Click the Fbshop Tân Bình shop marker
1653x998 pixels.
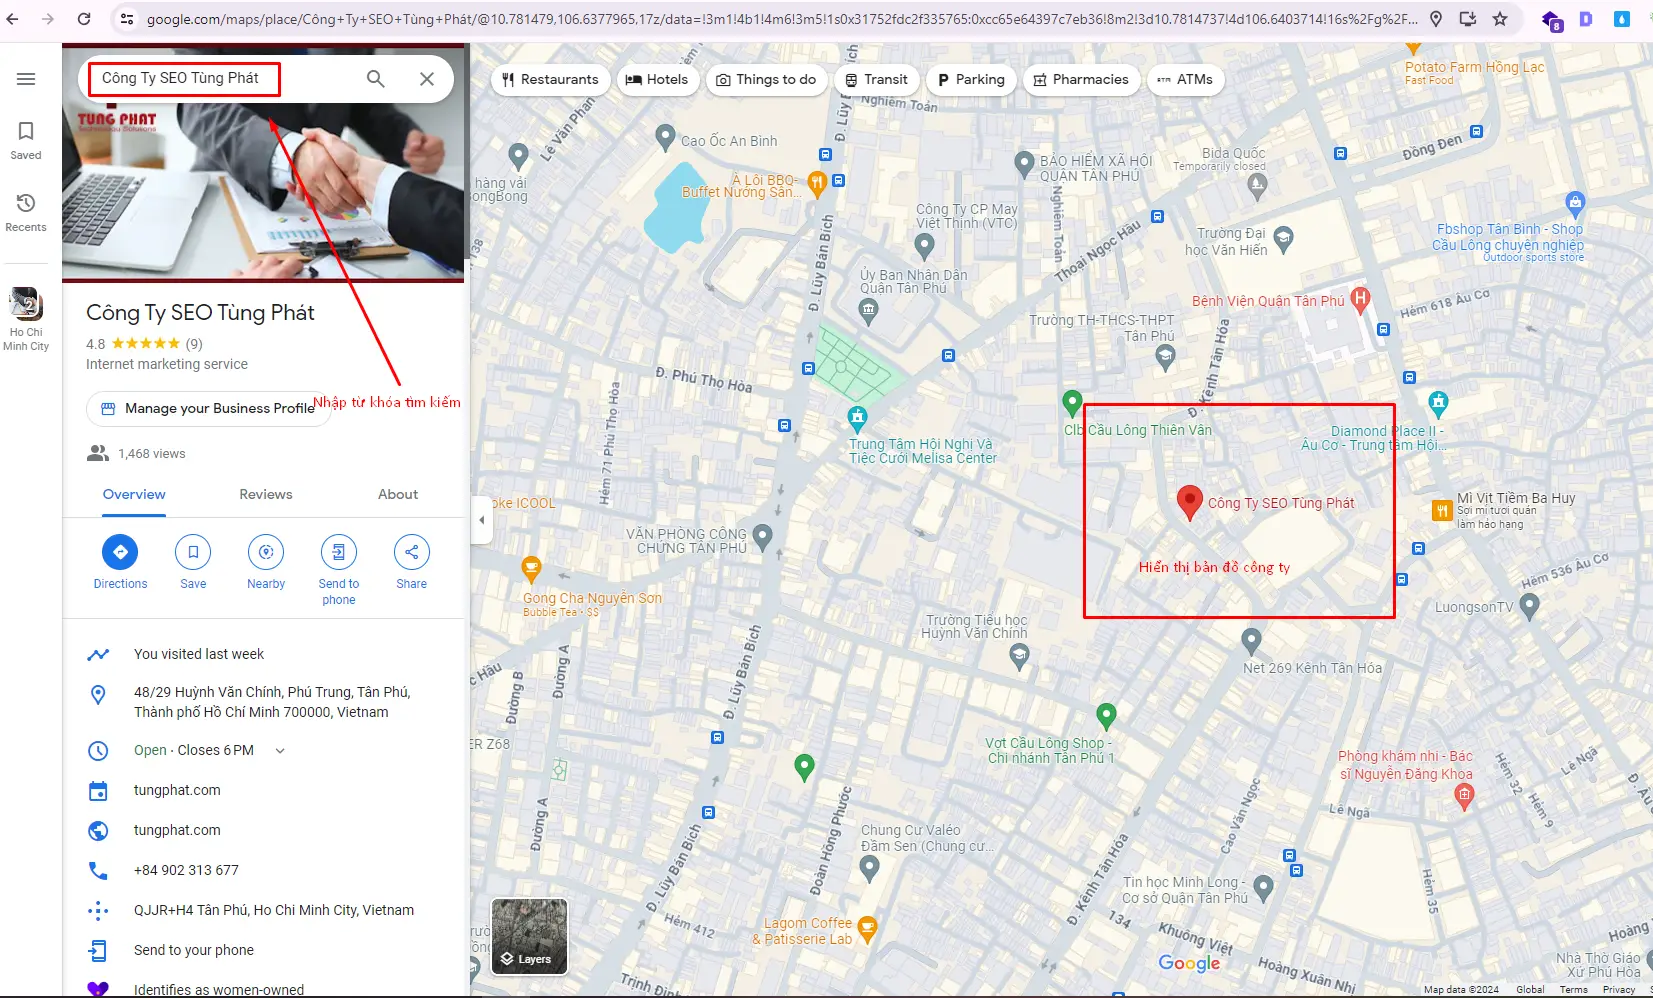(x=1575, y=205)
